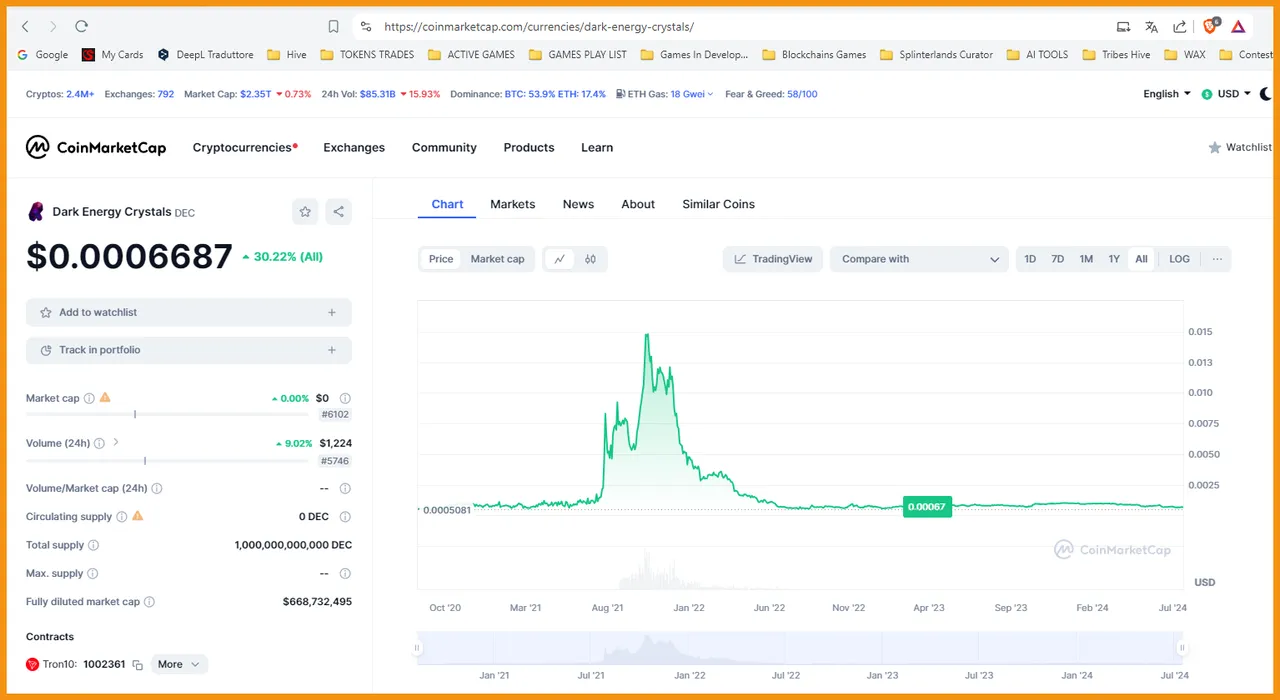
Task: Switch chart to candlestick view icon
Action: [591, 259]
